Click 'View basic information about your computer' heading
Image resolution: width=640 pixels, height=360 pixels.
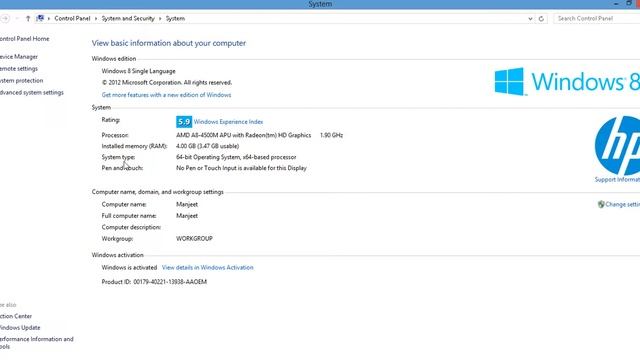[x=169, y=43]
